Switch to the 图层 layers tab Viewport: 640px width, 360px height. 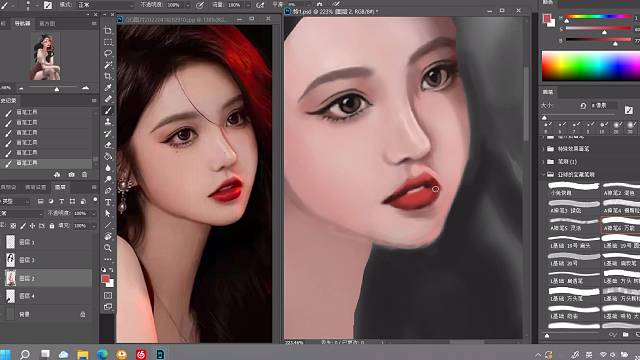(x=60, y=187)
